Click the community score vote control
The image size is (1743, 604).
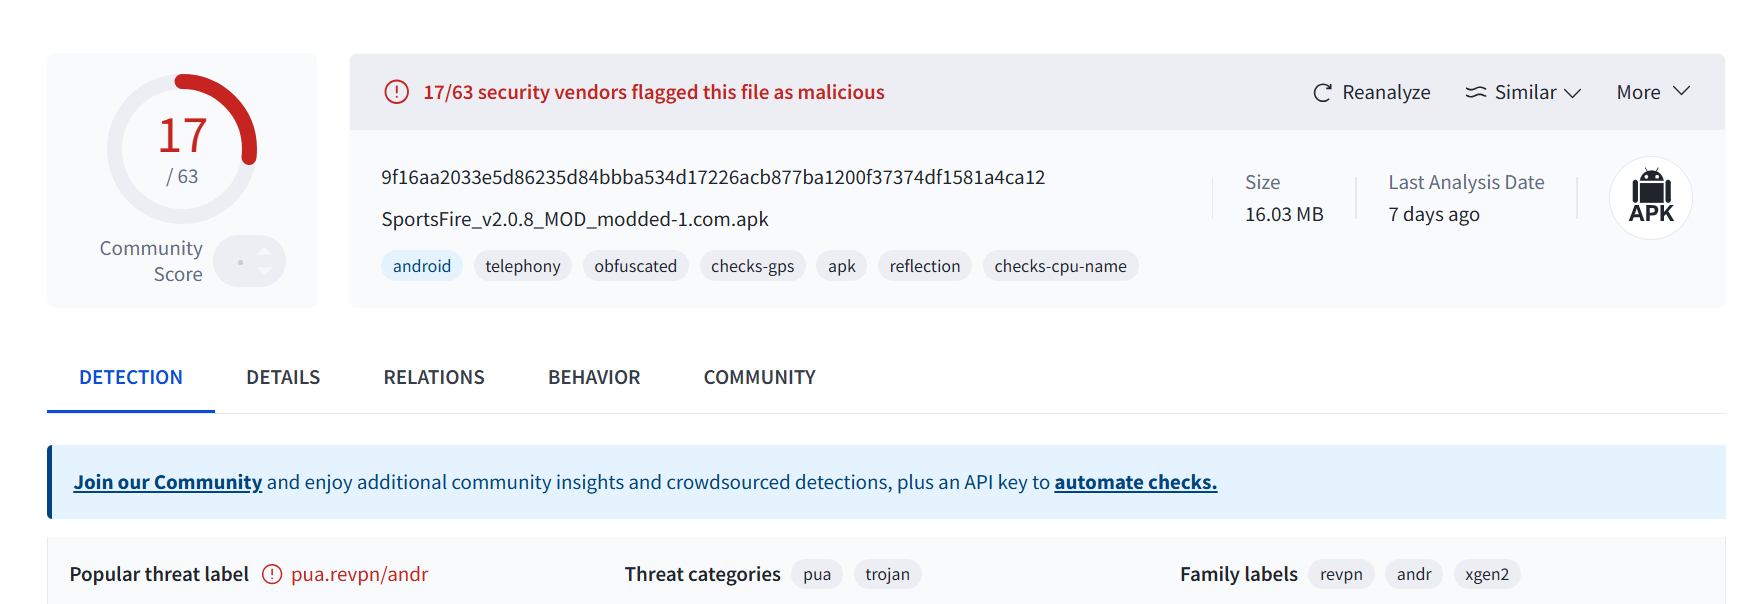pyautogui.click(x=250, y=262)
